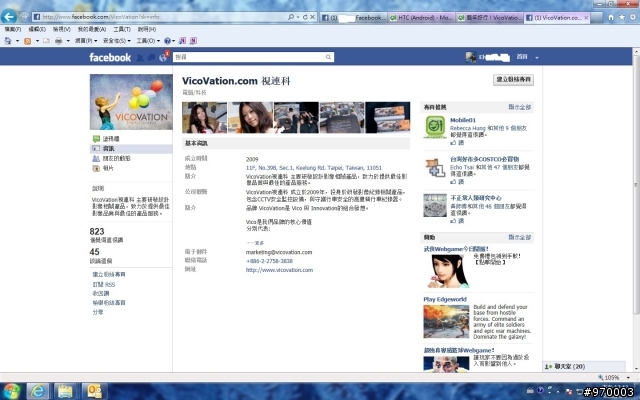Close the VicoVation.com tab
640x400 pixels.
click(x=586, y=18)
